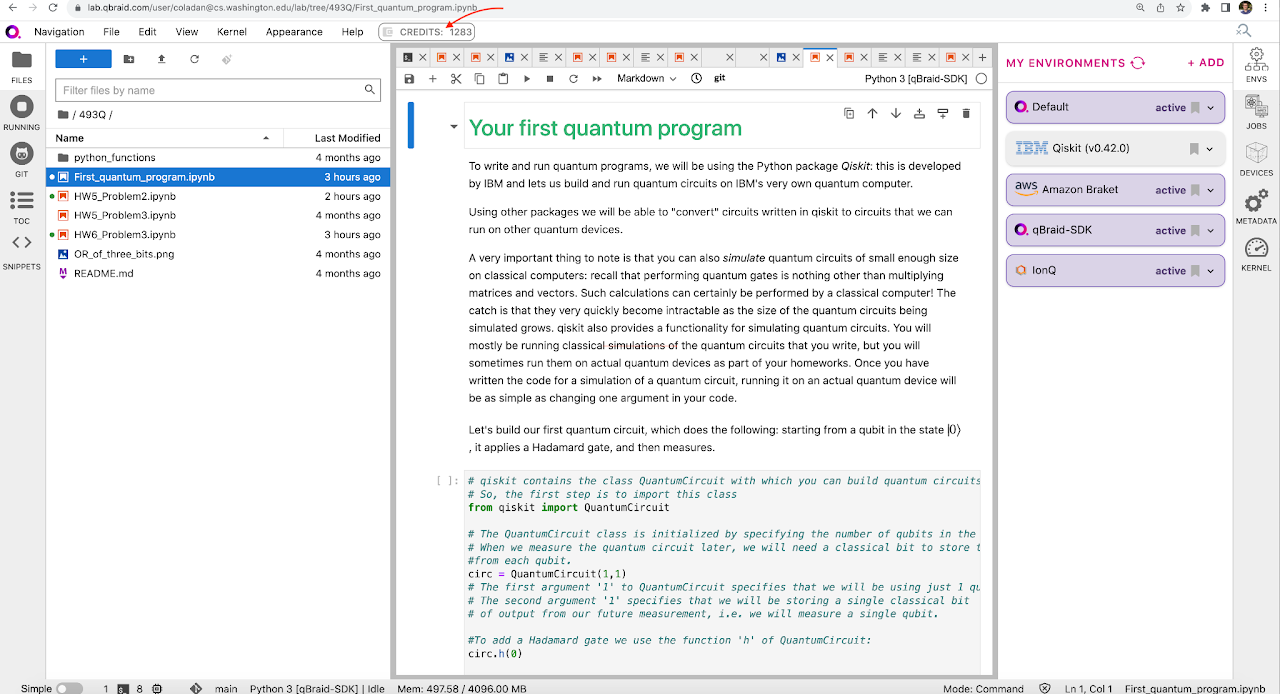The width and height of the screenshot is (1280, 694).
Task: Insert a cell below the heading cell
Action: pyautogui.click(x=942, y=114)
